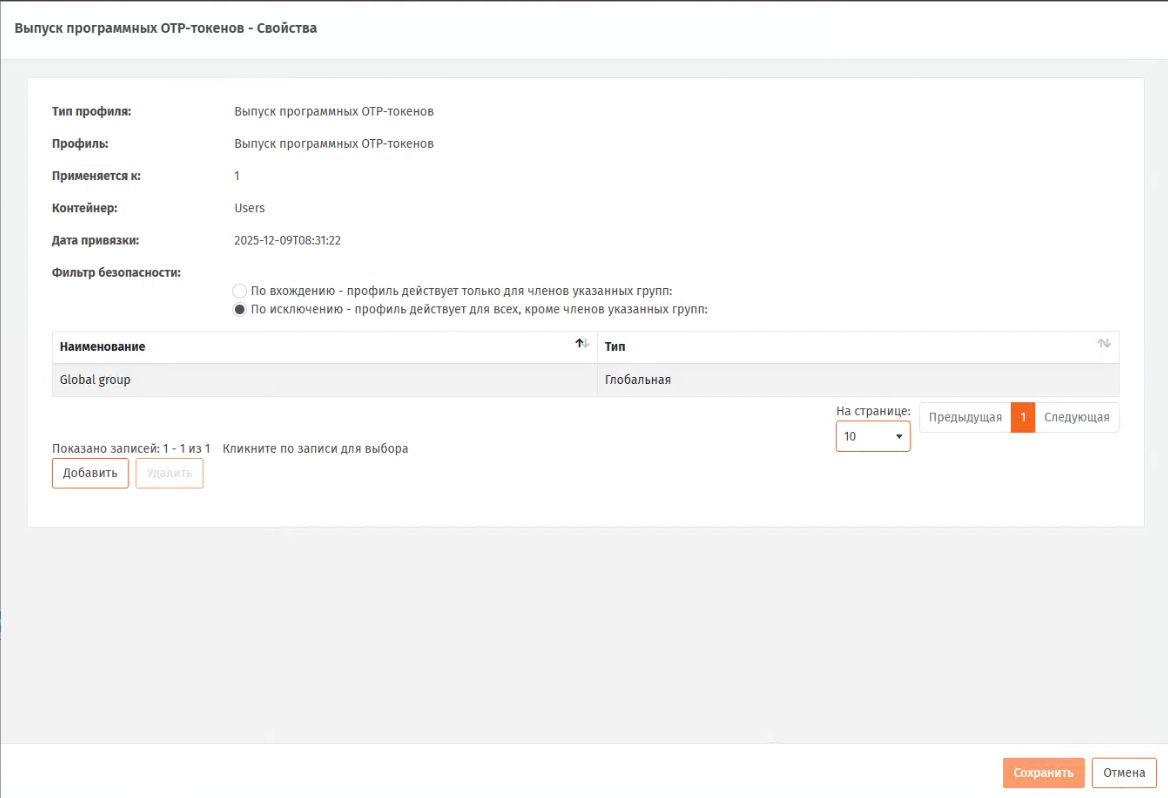Click the 'Наименование' column header

click(103, 347)
